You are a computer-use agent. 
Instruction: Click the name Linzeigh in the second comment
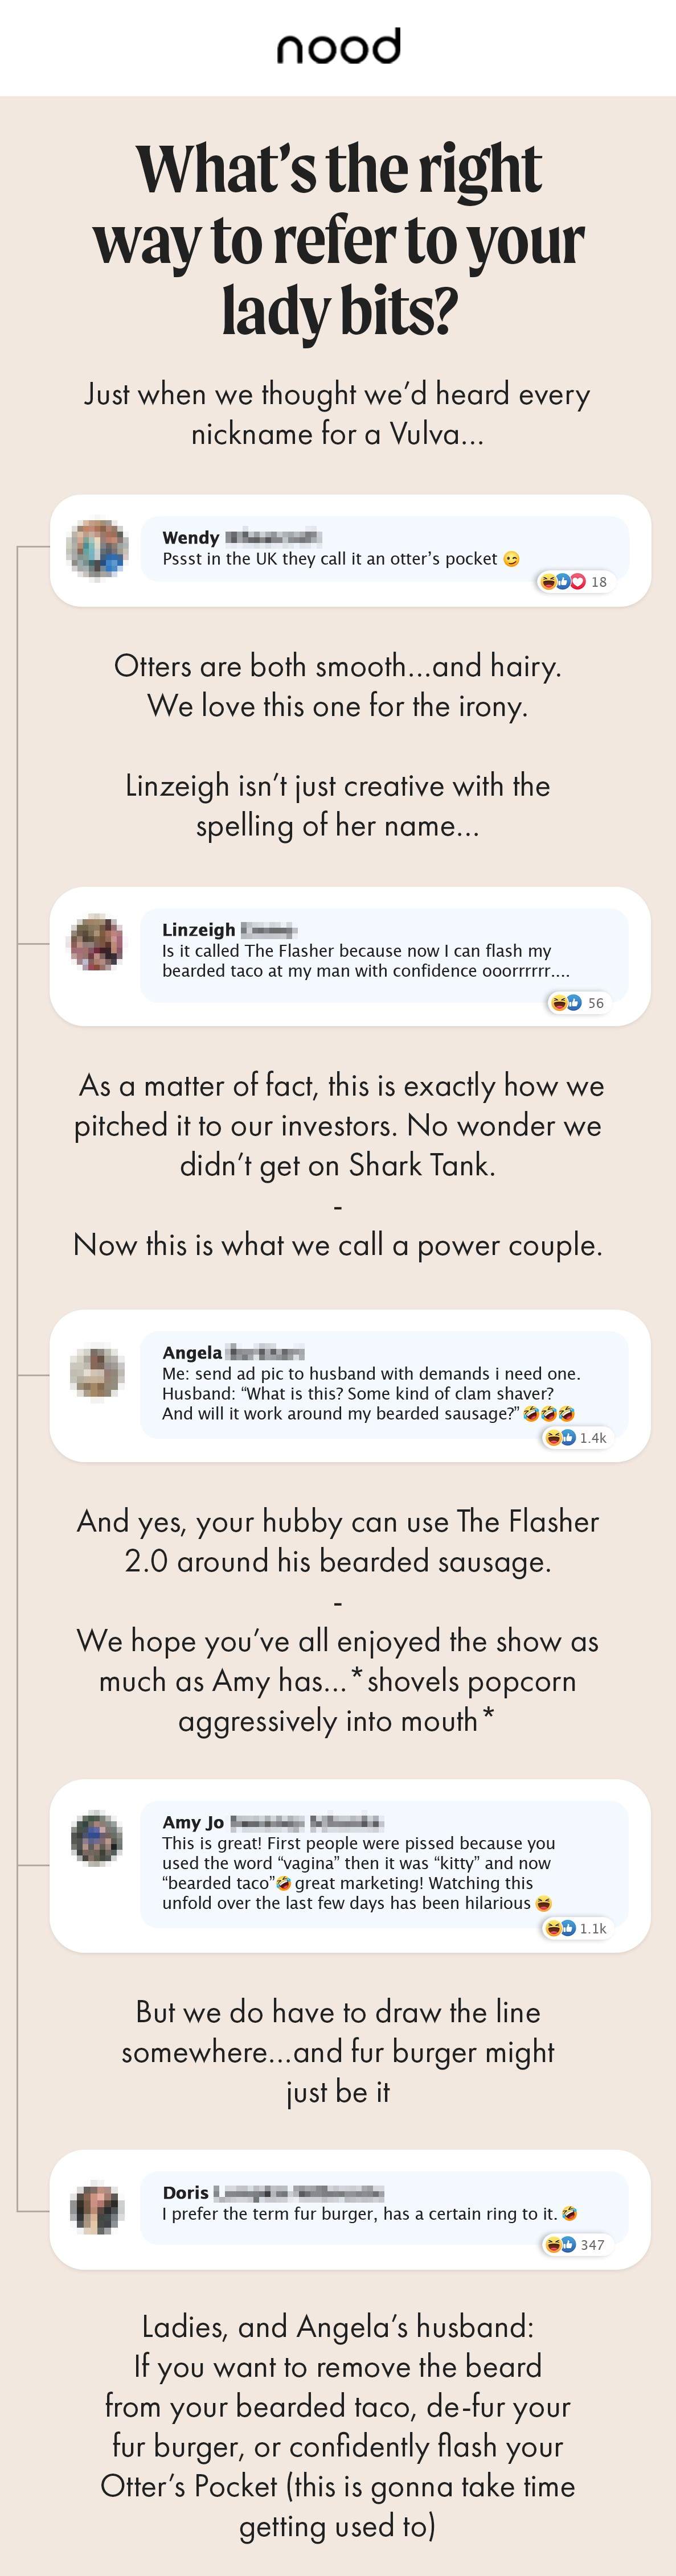[x=198, y=929]
